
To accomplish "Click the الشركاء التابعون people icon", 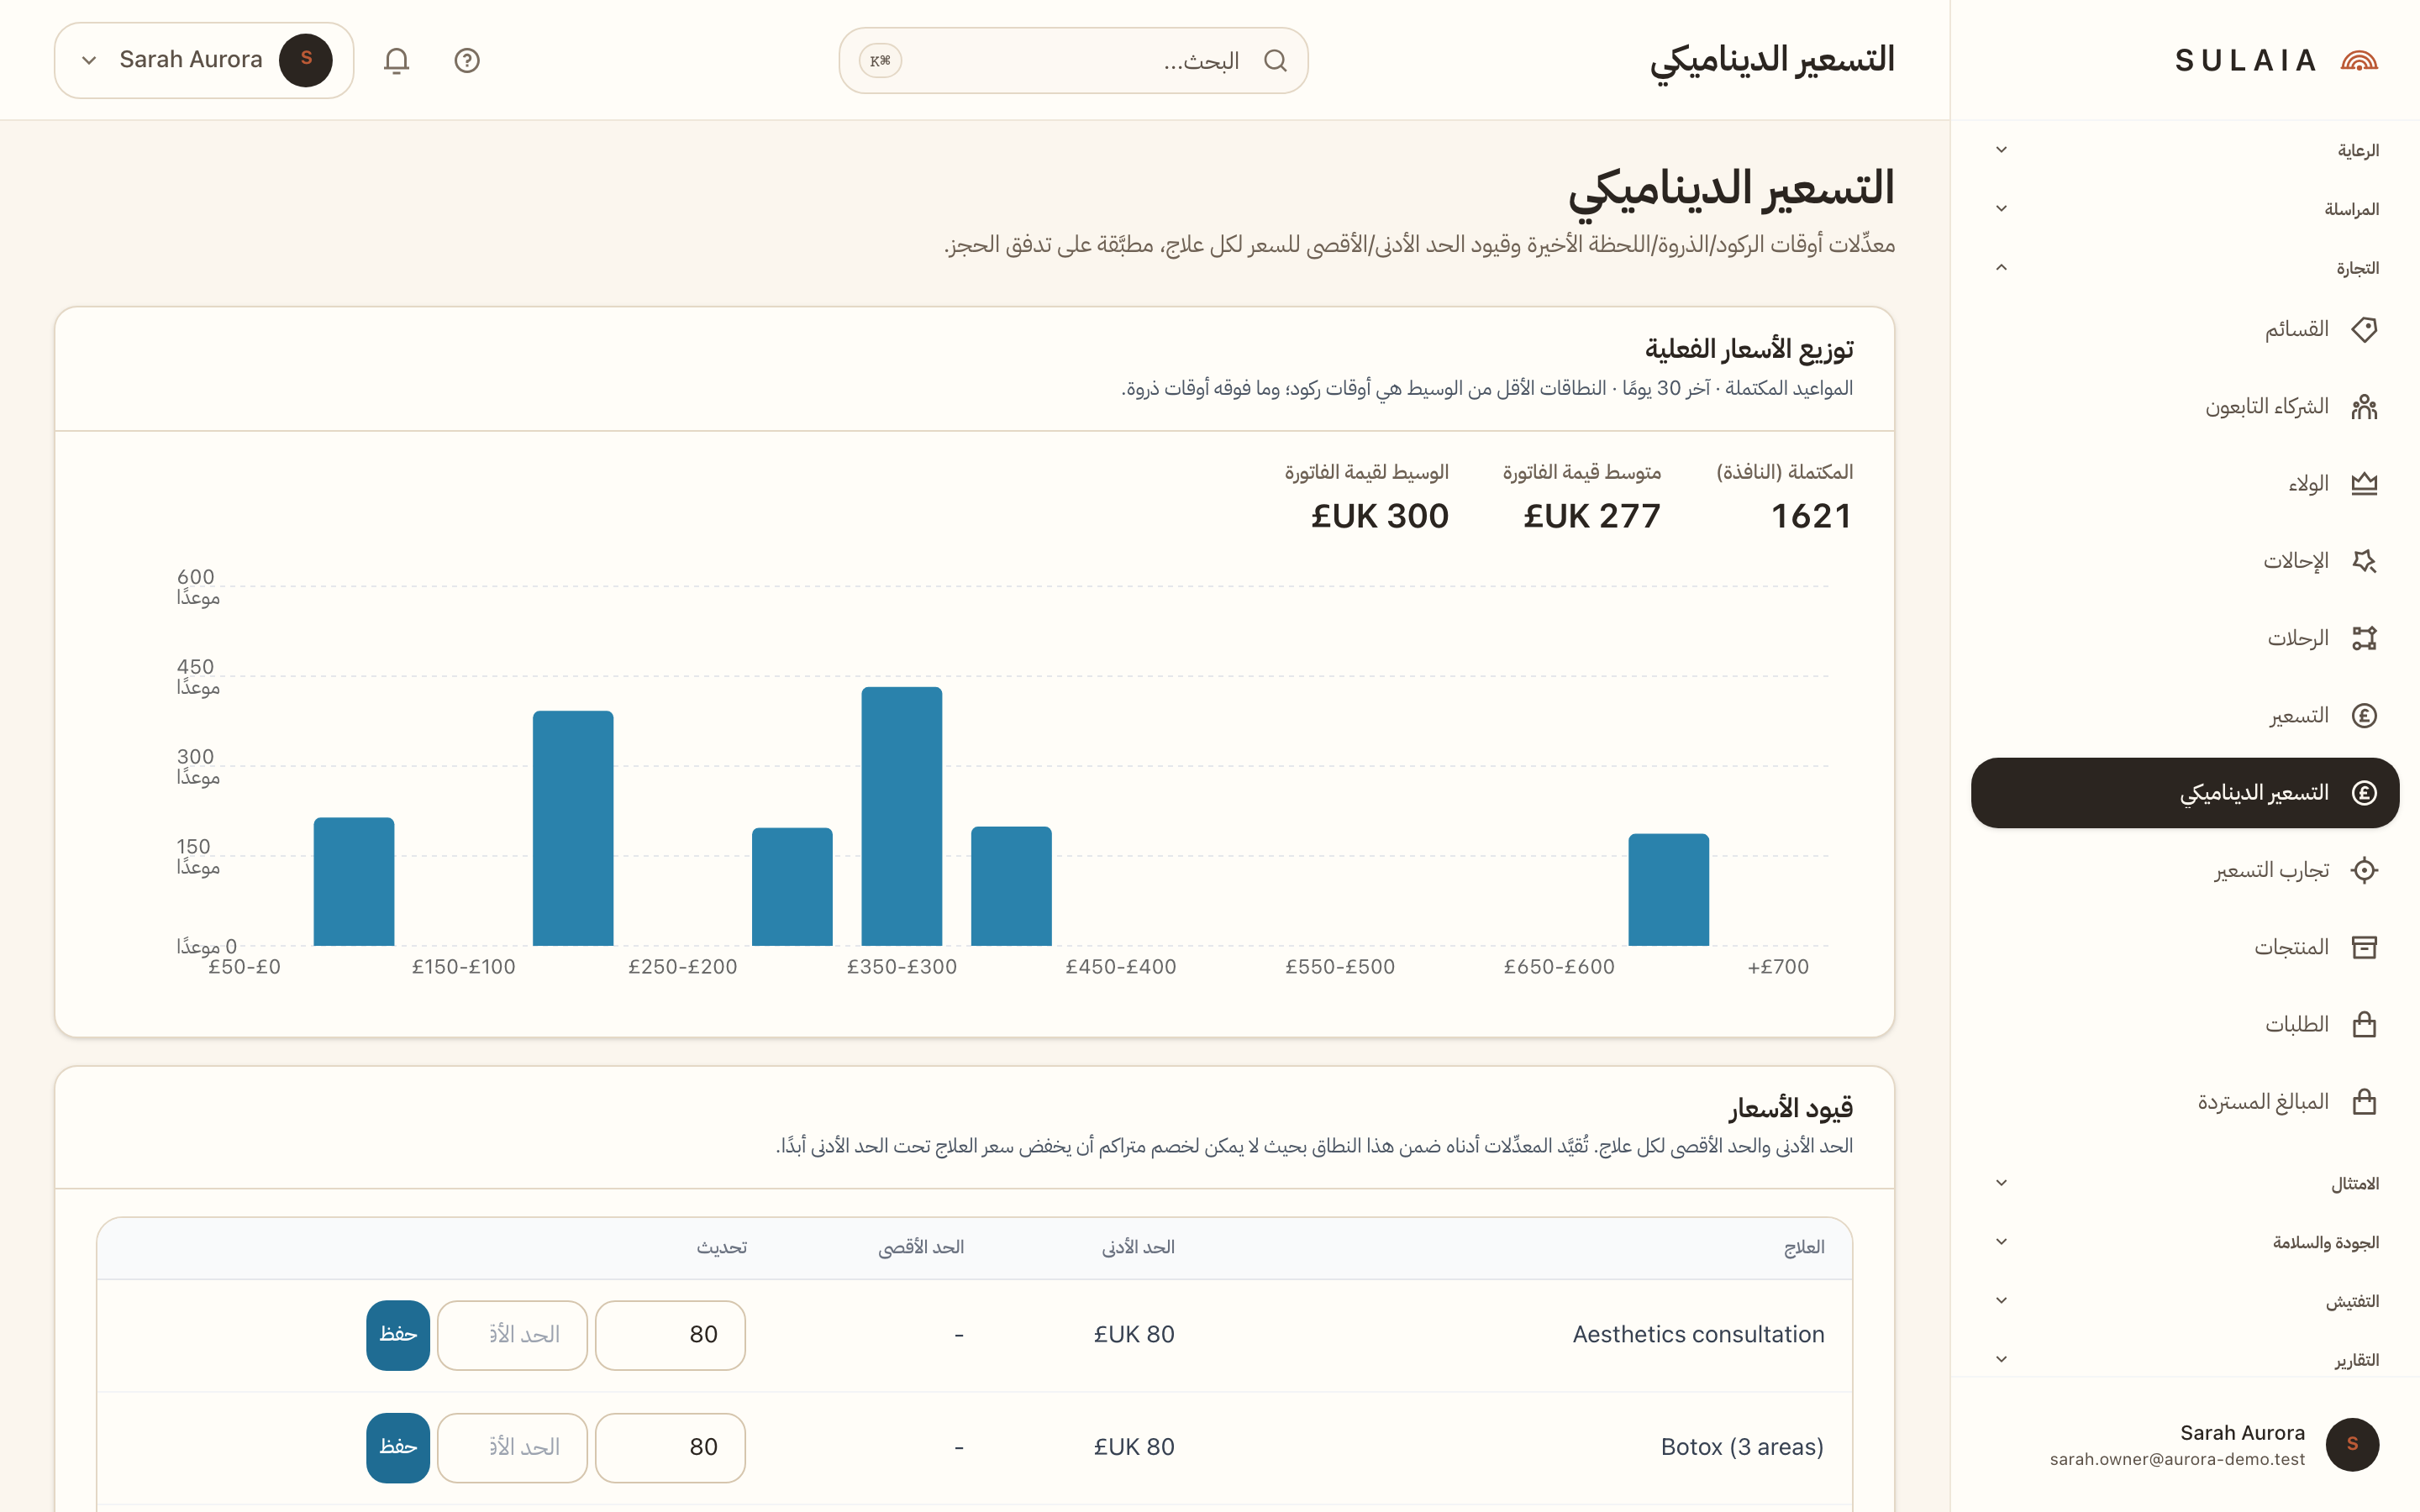I will pyautogui.click(x=2364, y=407).
